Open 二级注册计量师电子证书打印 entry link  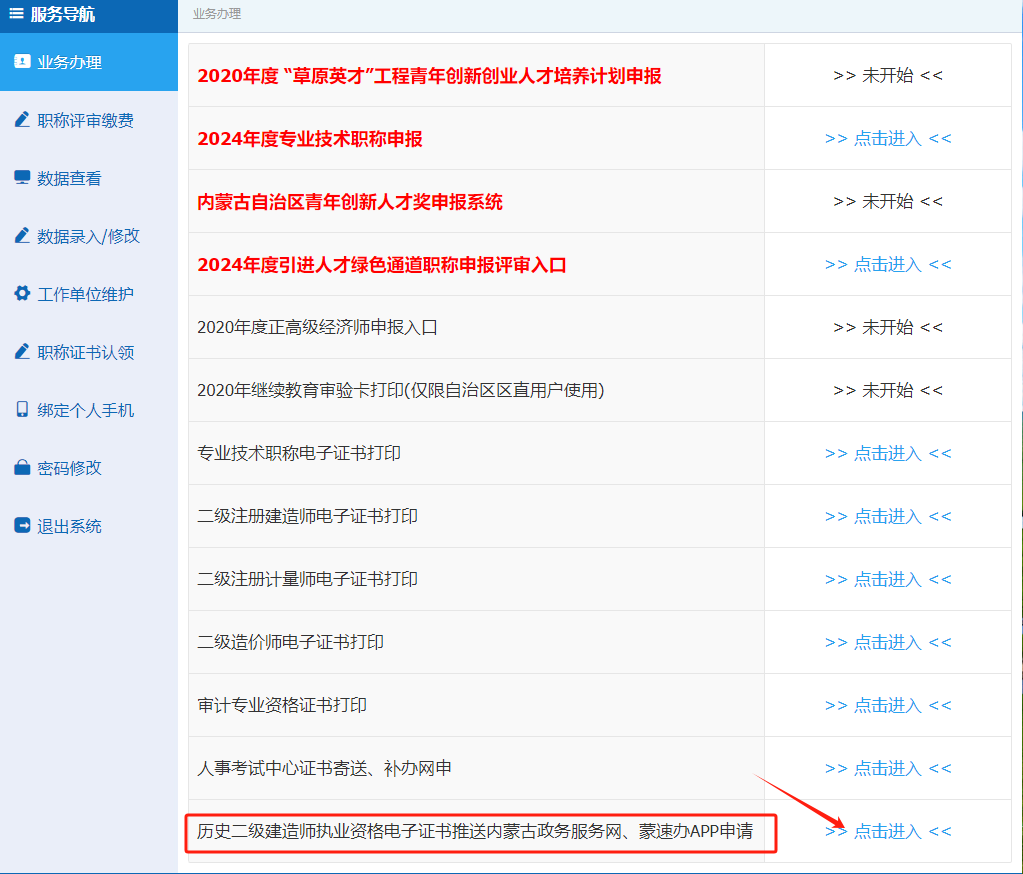coord(888,580)
